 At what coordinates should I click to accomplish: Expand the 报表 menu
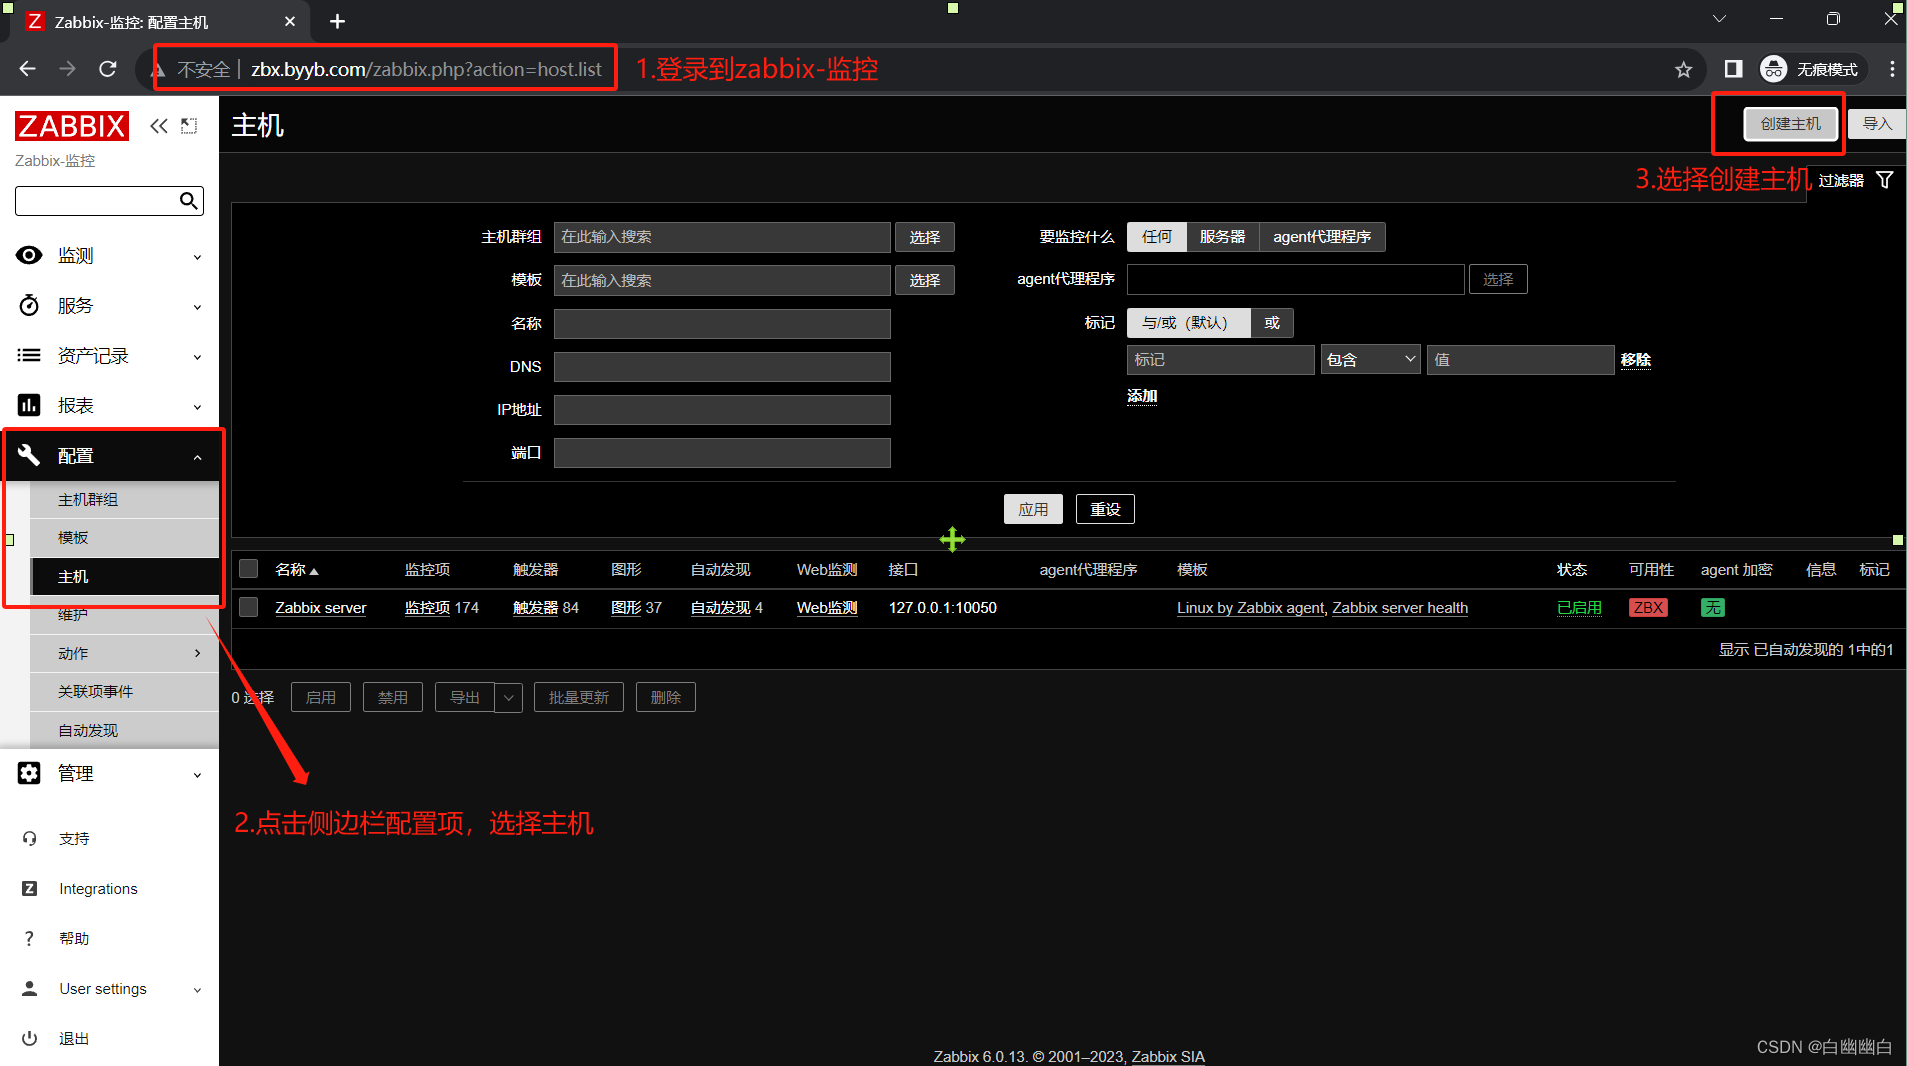[x=197, y=407]
